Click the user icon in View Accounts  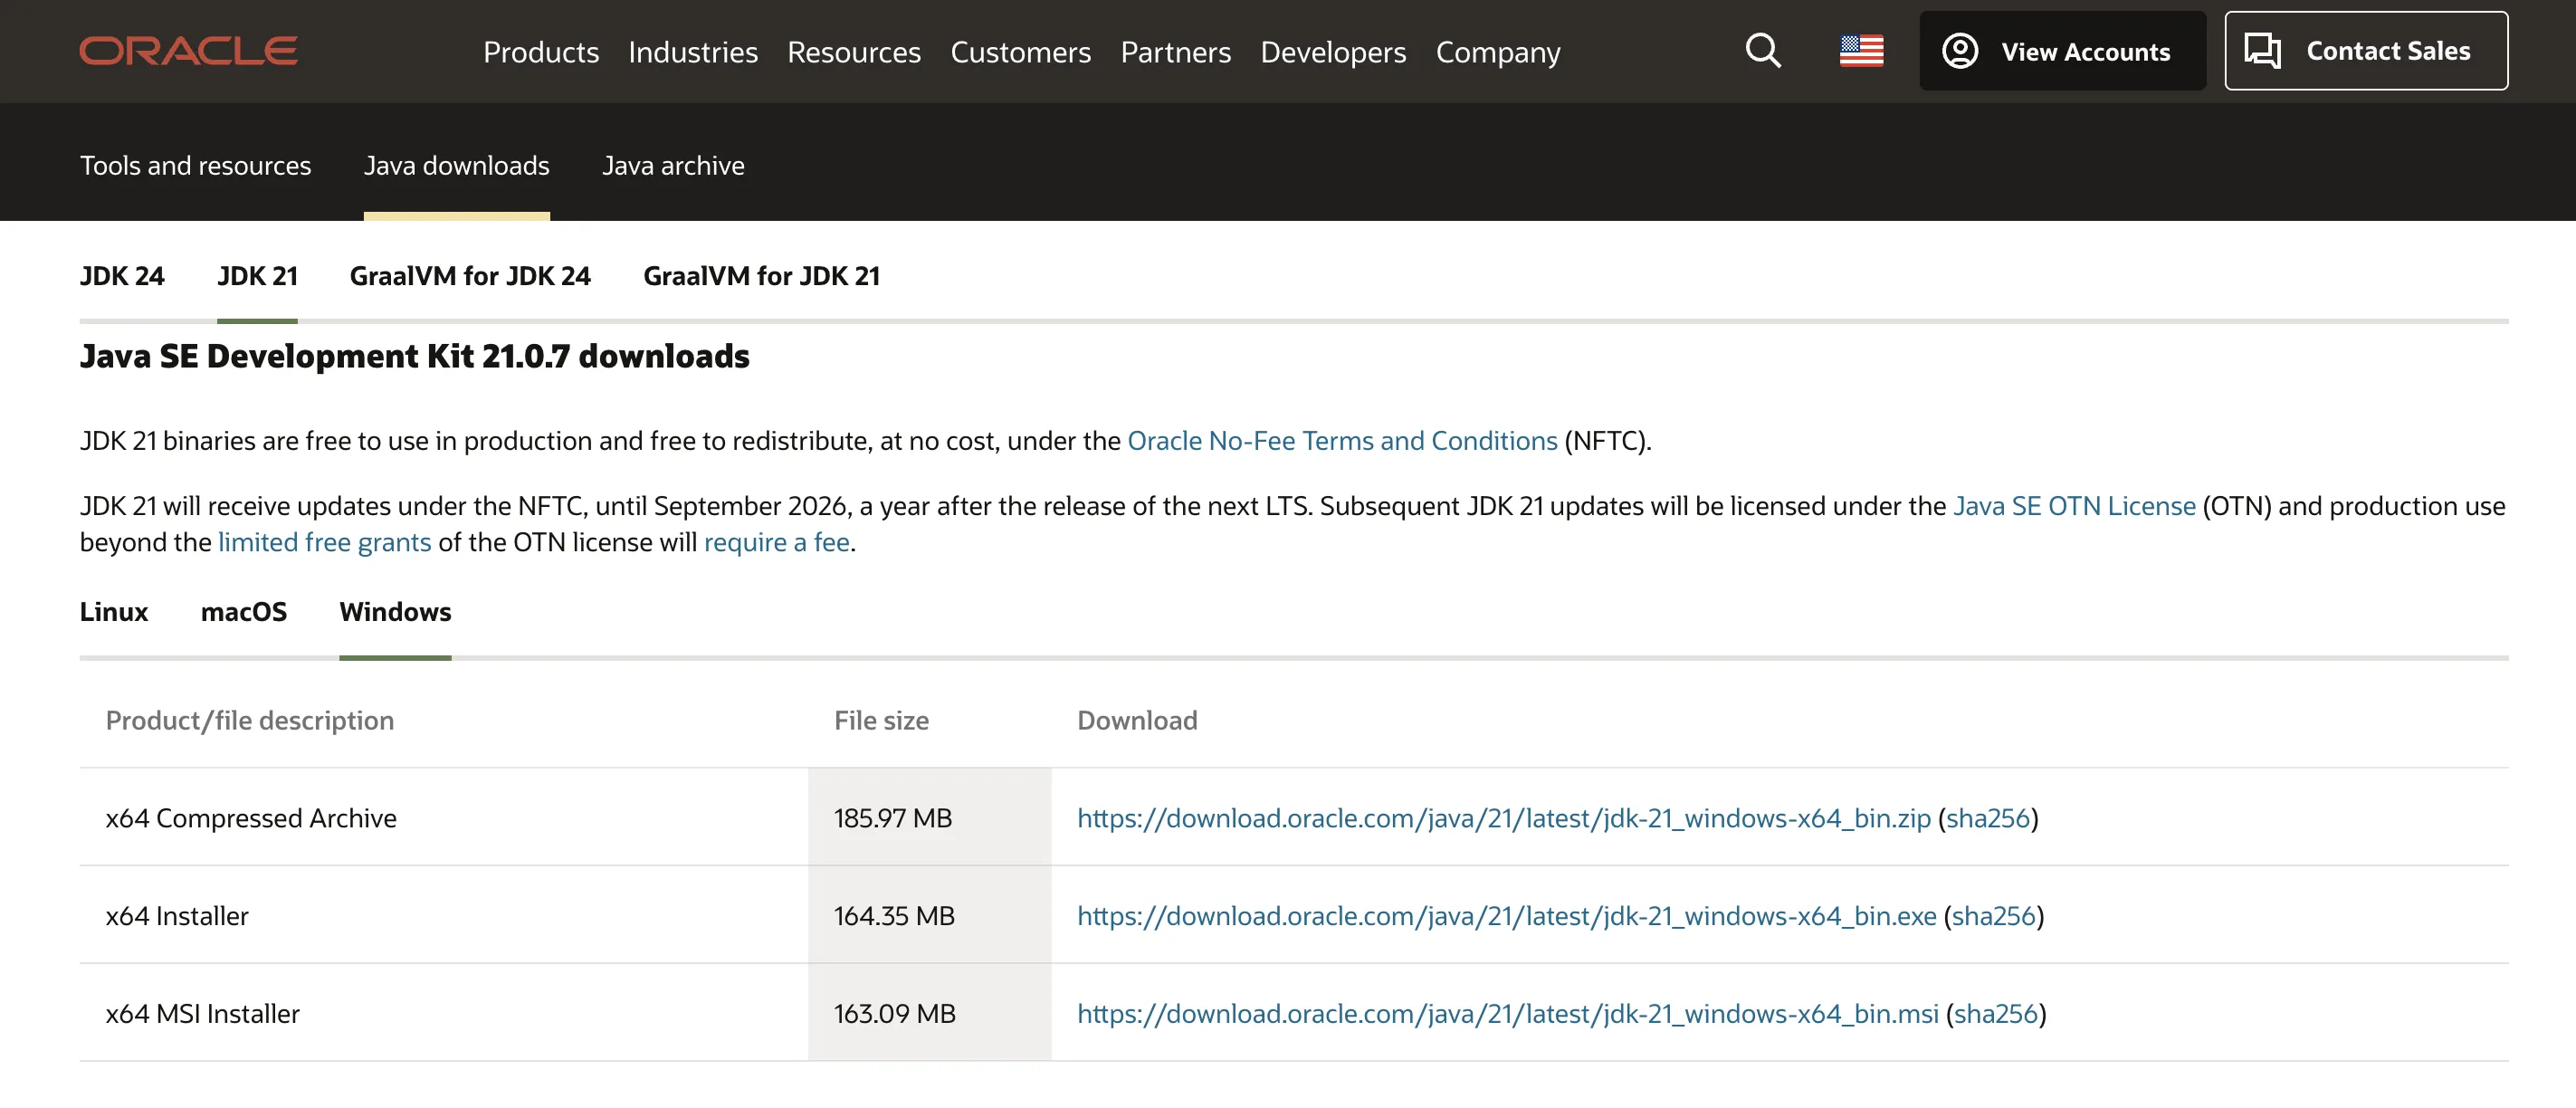coord(1960,51)
